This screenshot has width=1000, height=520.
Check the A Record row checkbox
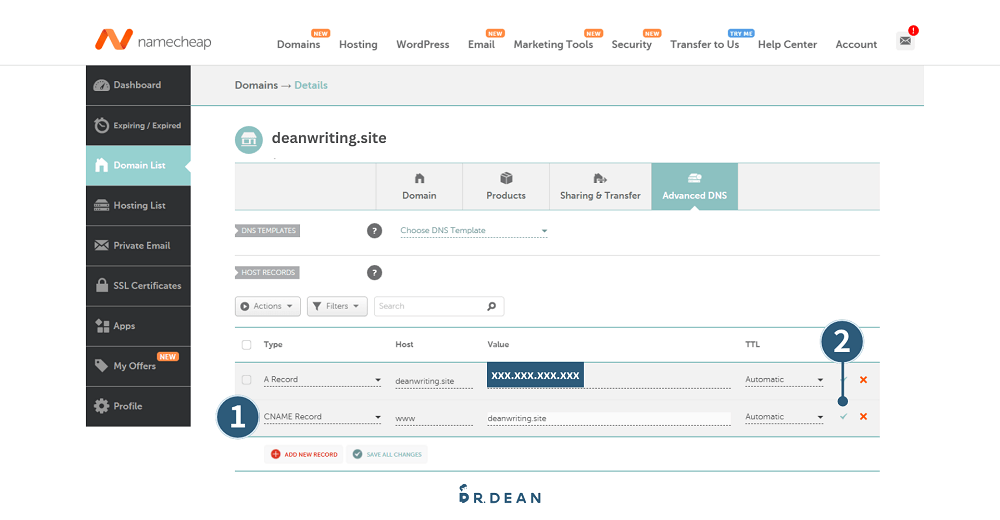coord(247,380)
